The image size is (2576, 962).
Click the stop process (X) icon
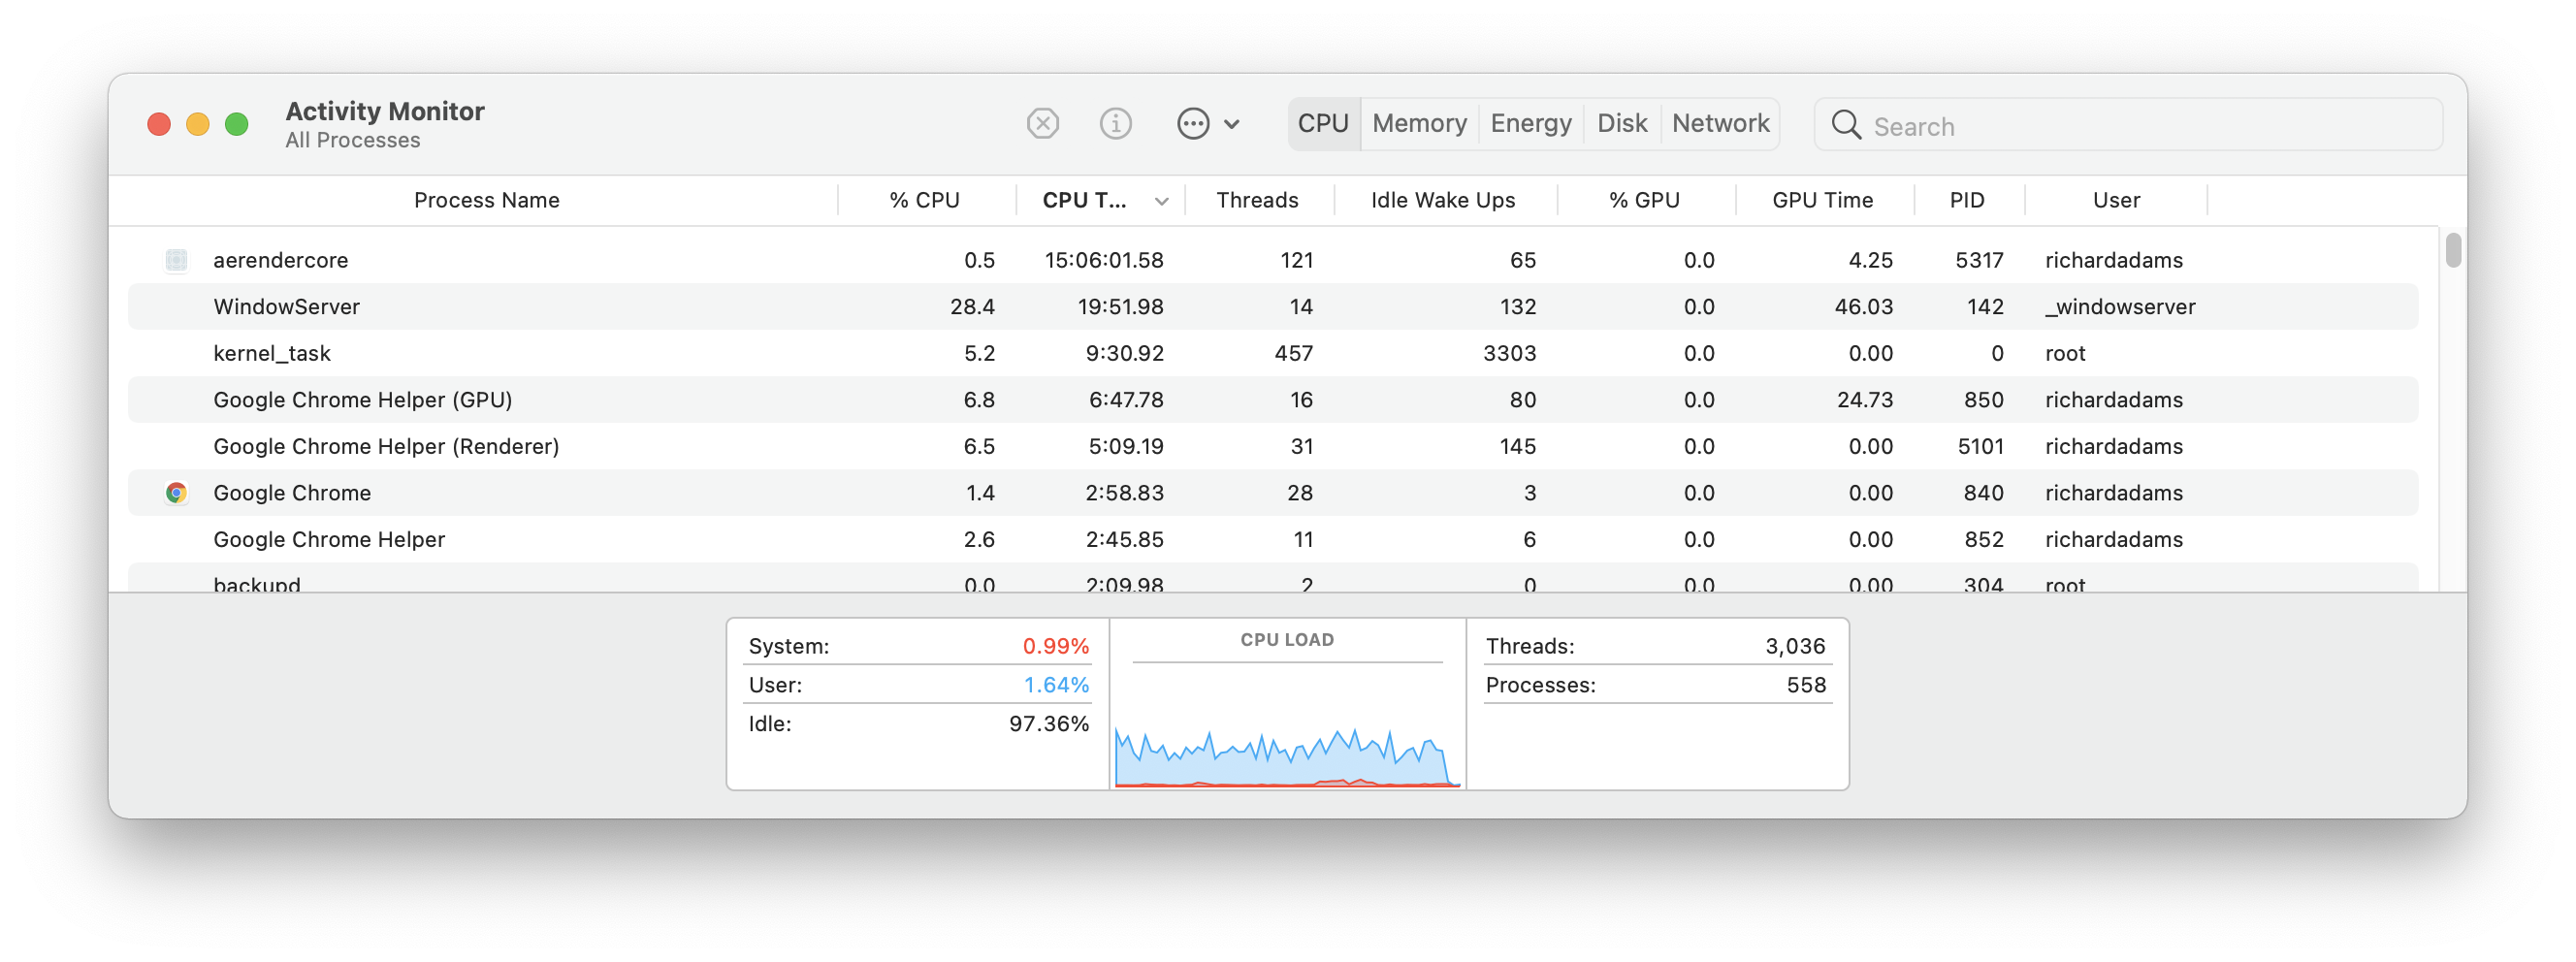1043,123
